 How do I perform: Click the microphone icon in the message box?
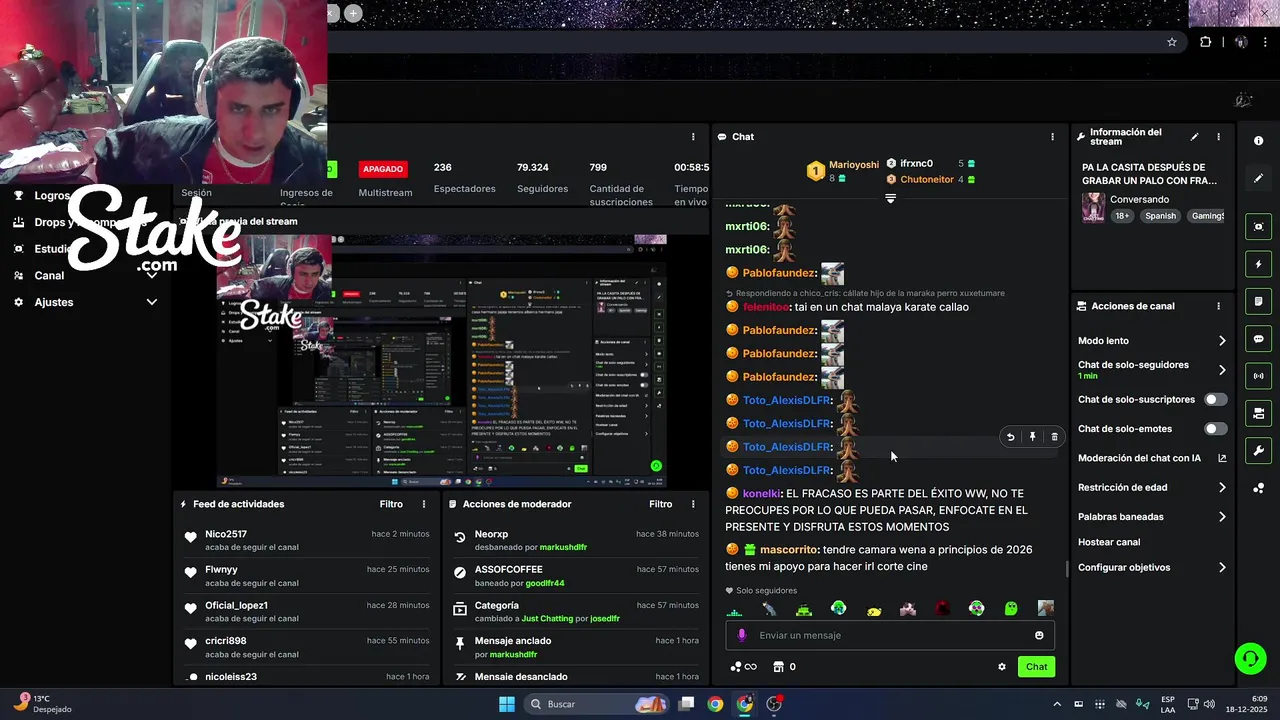coord(742,635)
